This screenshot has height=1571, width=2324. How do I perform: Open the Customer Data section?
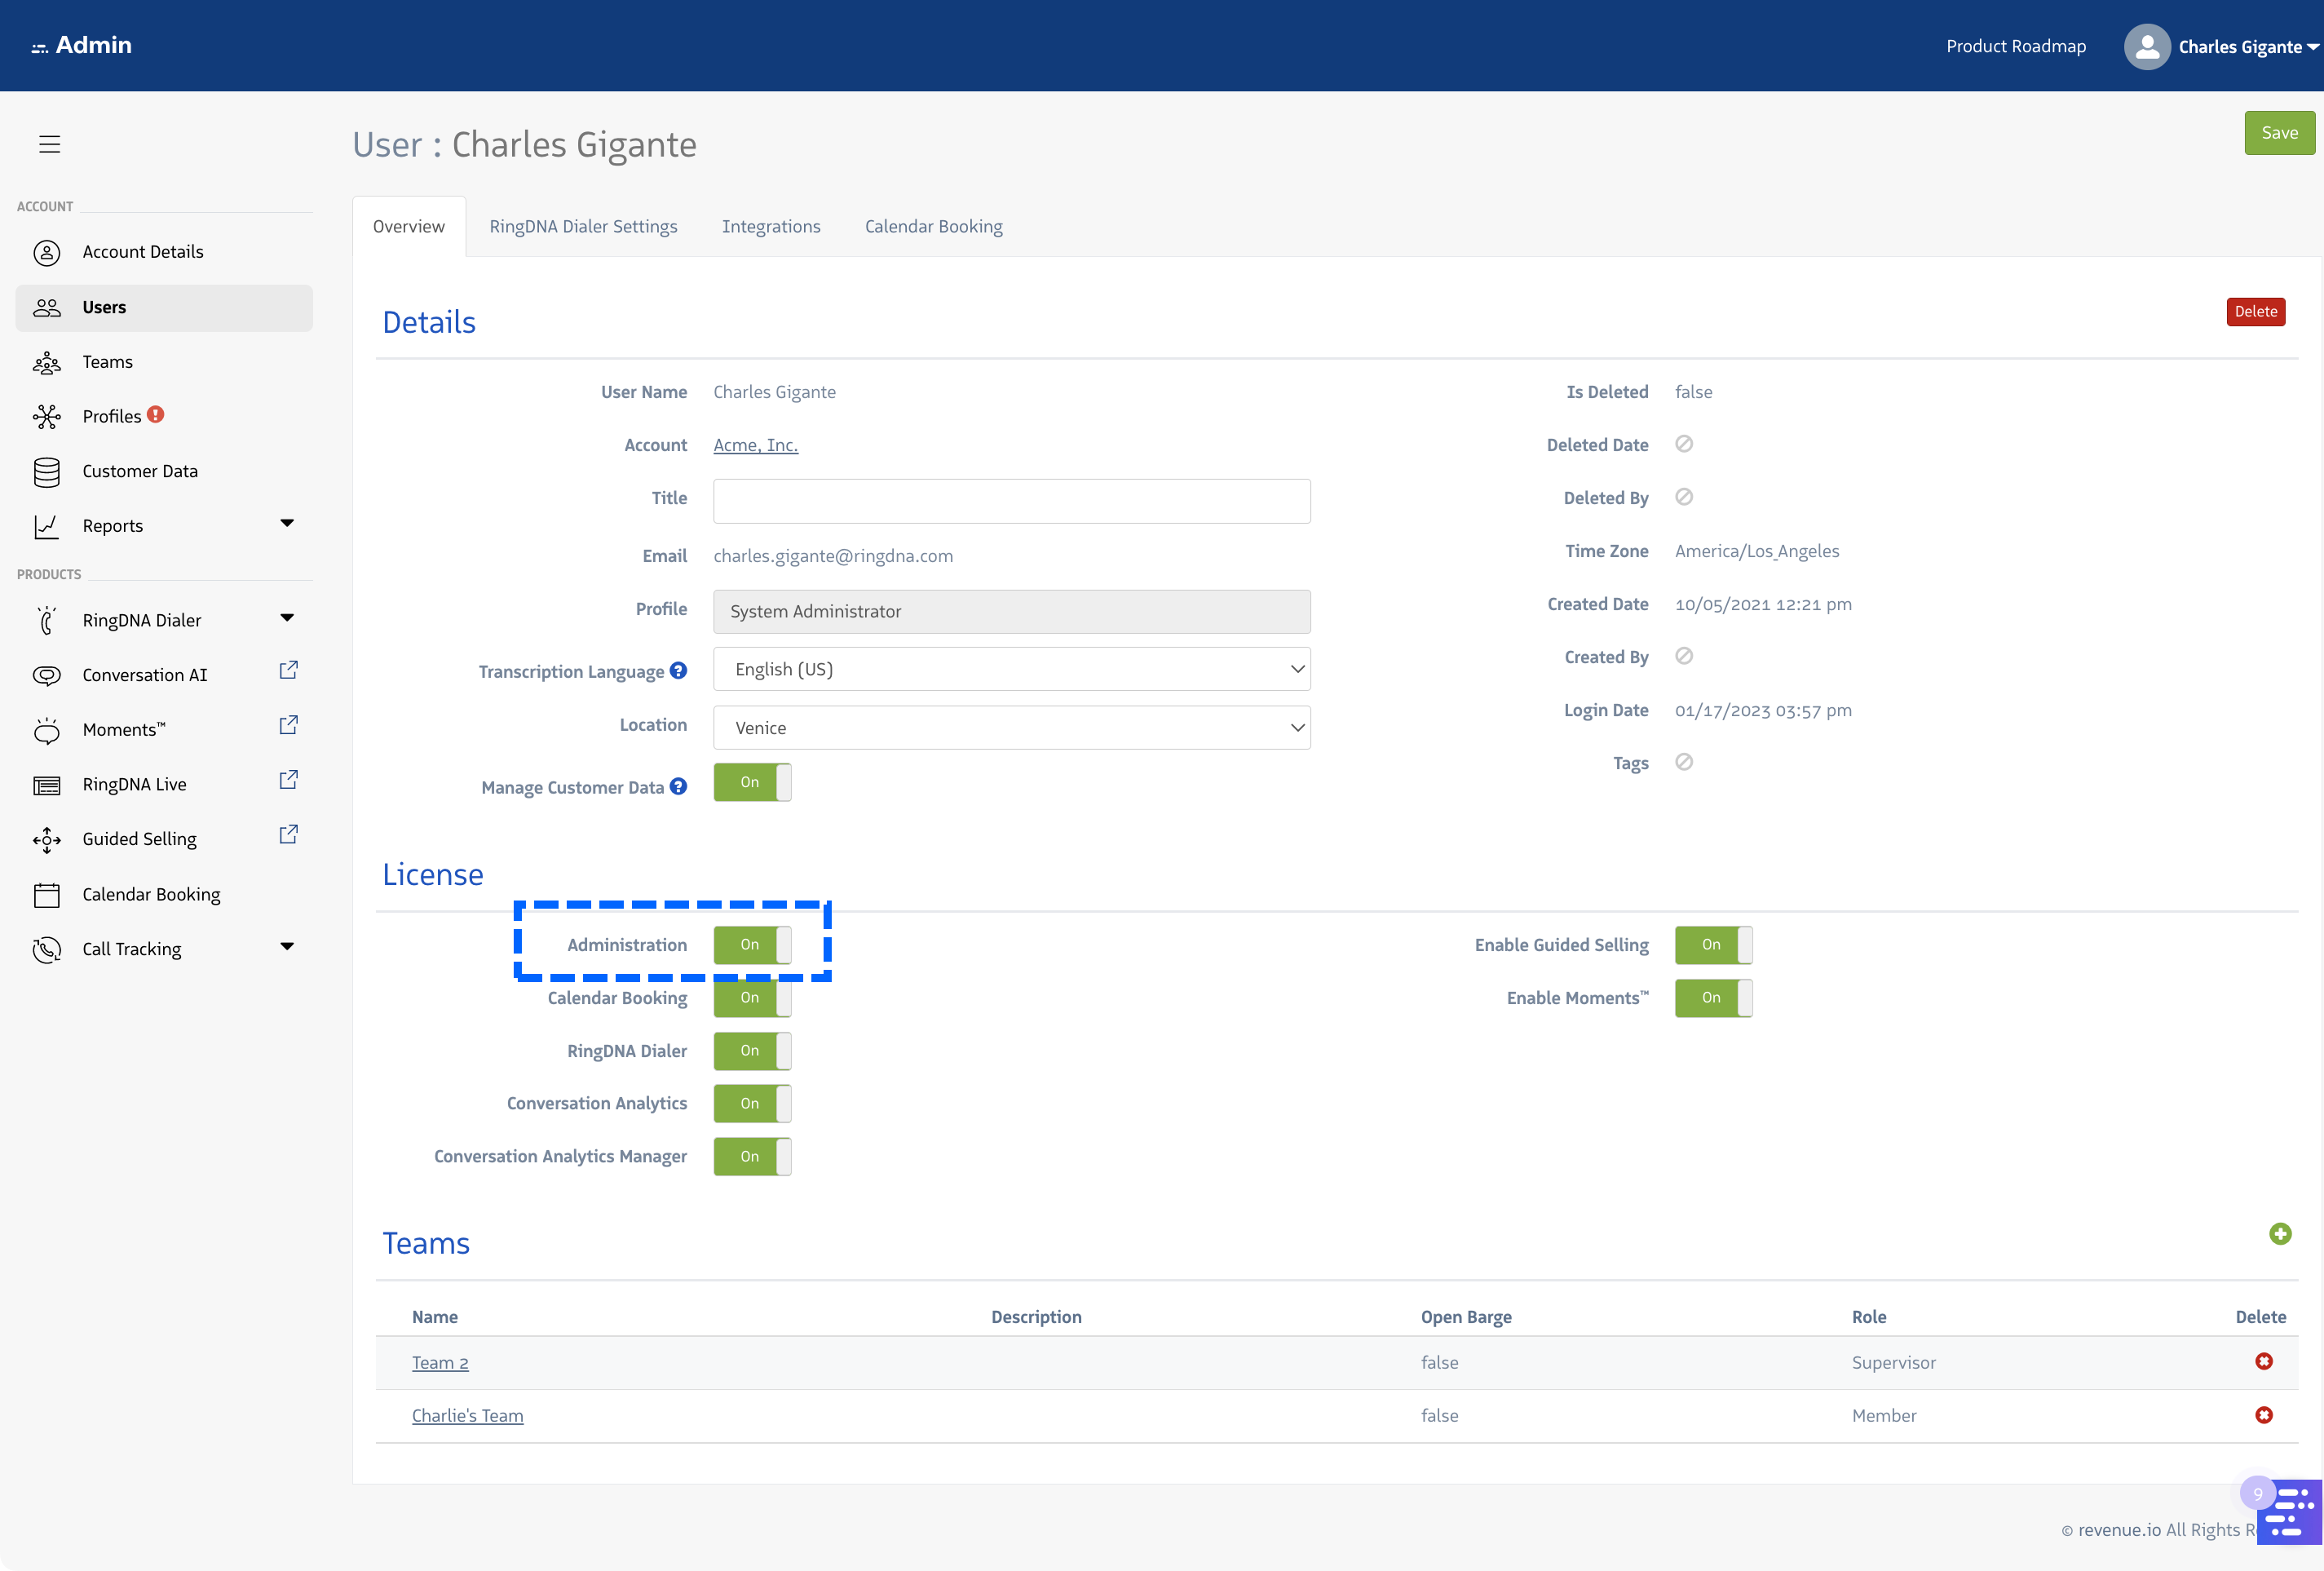pyautogui.click(x=139, y=471)
